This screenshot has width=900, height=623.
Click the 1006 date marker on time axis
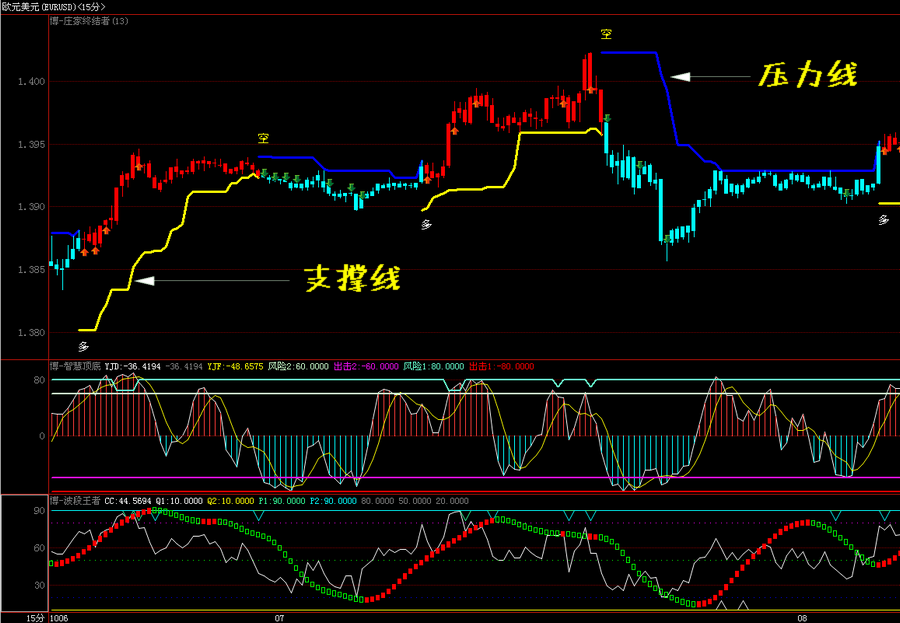[59, 618]
